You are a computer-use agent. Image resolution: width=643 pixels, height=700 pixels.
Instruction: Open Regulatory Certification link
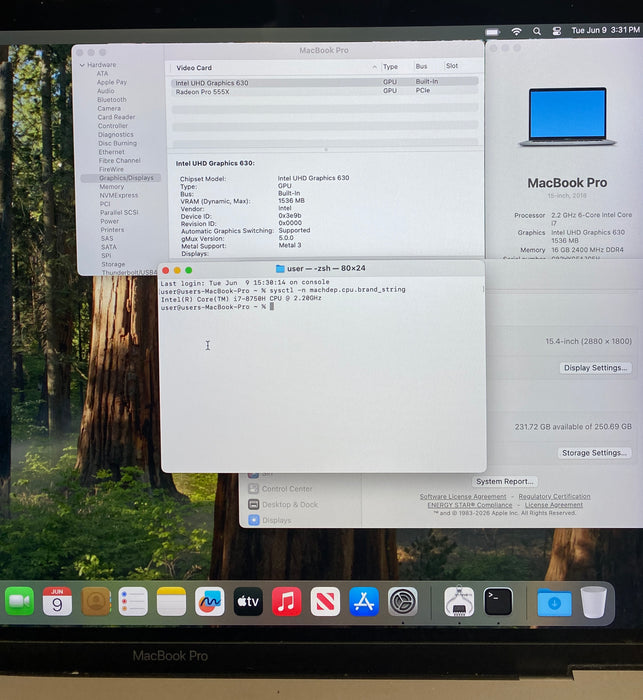click(x=554, y=496)
